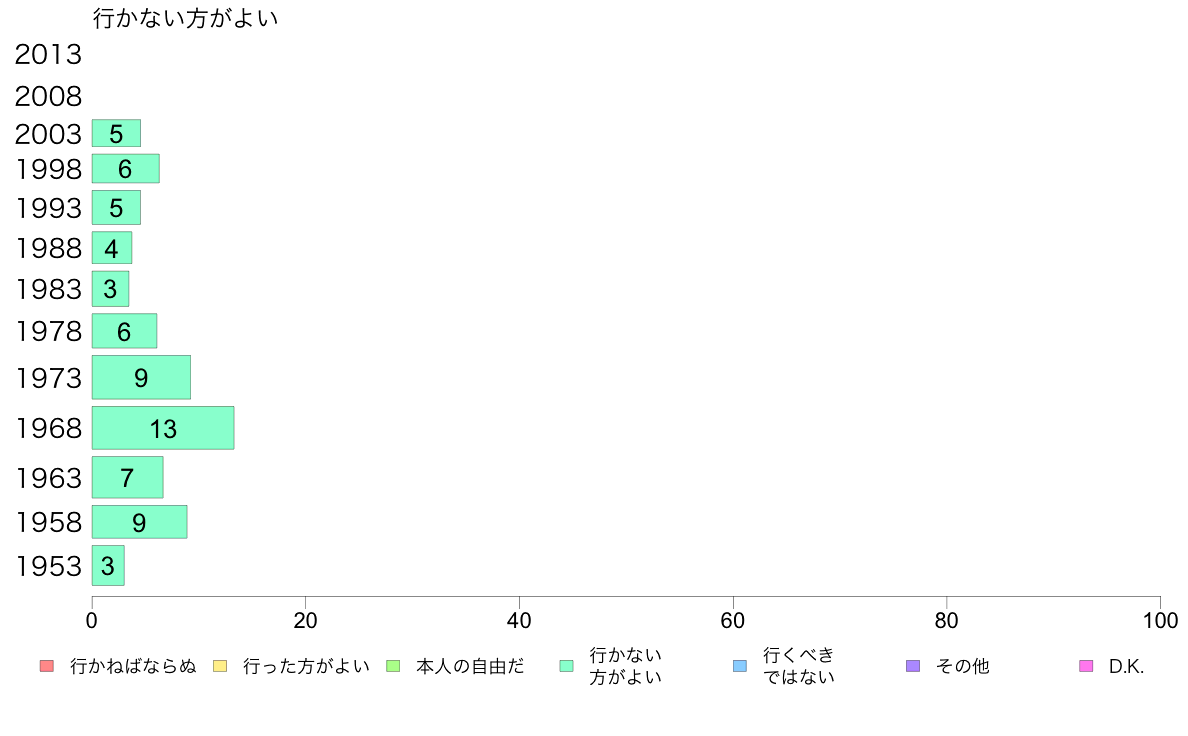Click the 本人の自由だ legend text
The image size is (1188, 736).
click(470, 666)
